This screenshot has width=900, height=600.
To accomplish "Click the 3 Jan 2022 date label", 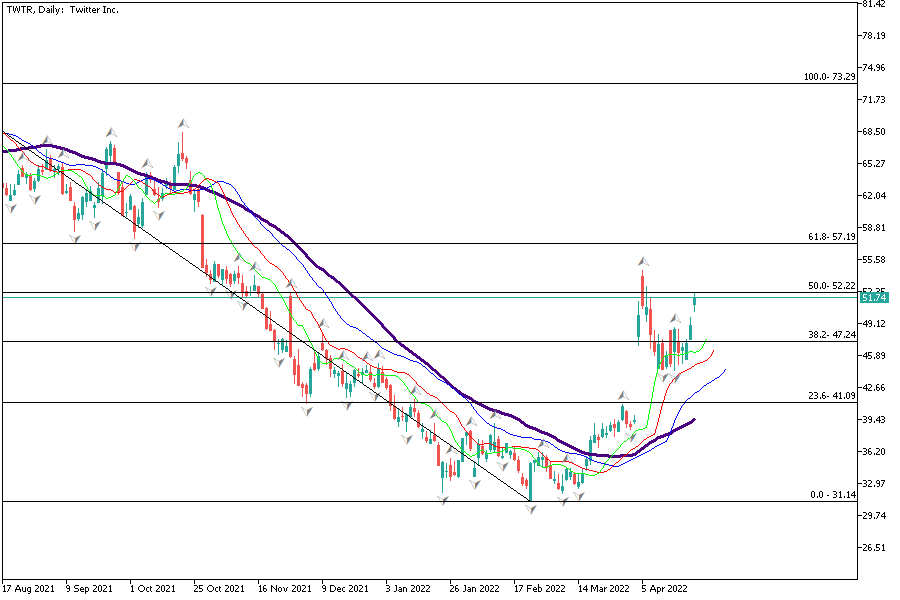I will point(409,589).
